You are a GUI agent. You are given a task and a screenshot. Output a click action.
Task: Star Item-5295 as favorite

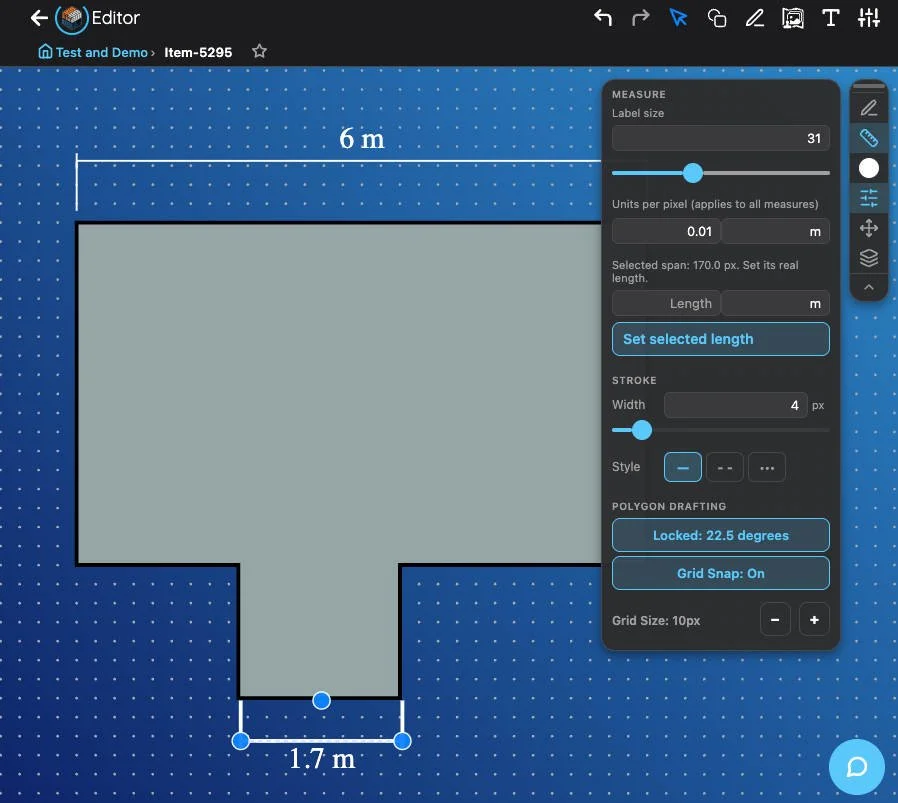pyautogui.click(x=259, y=52)
